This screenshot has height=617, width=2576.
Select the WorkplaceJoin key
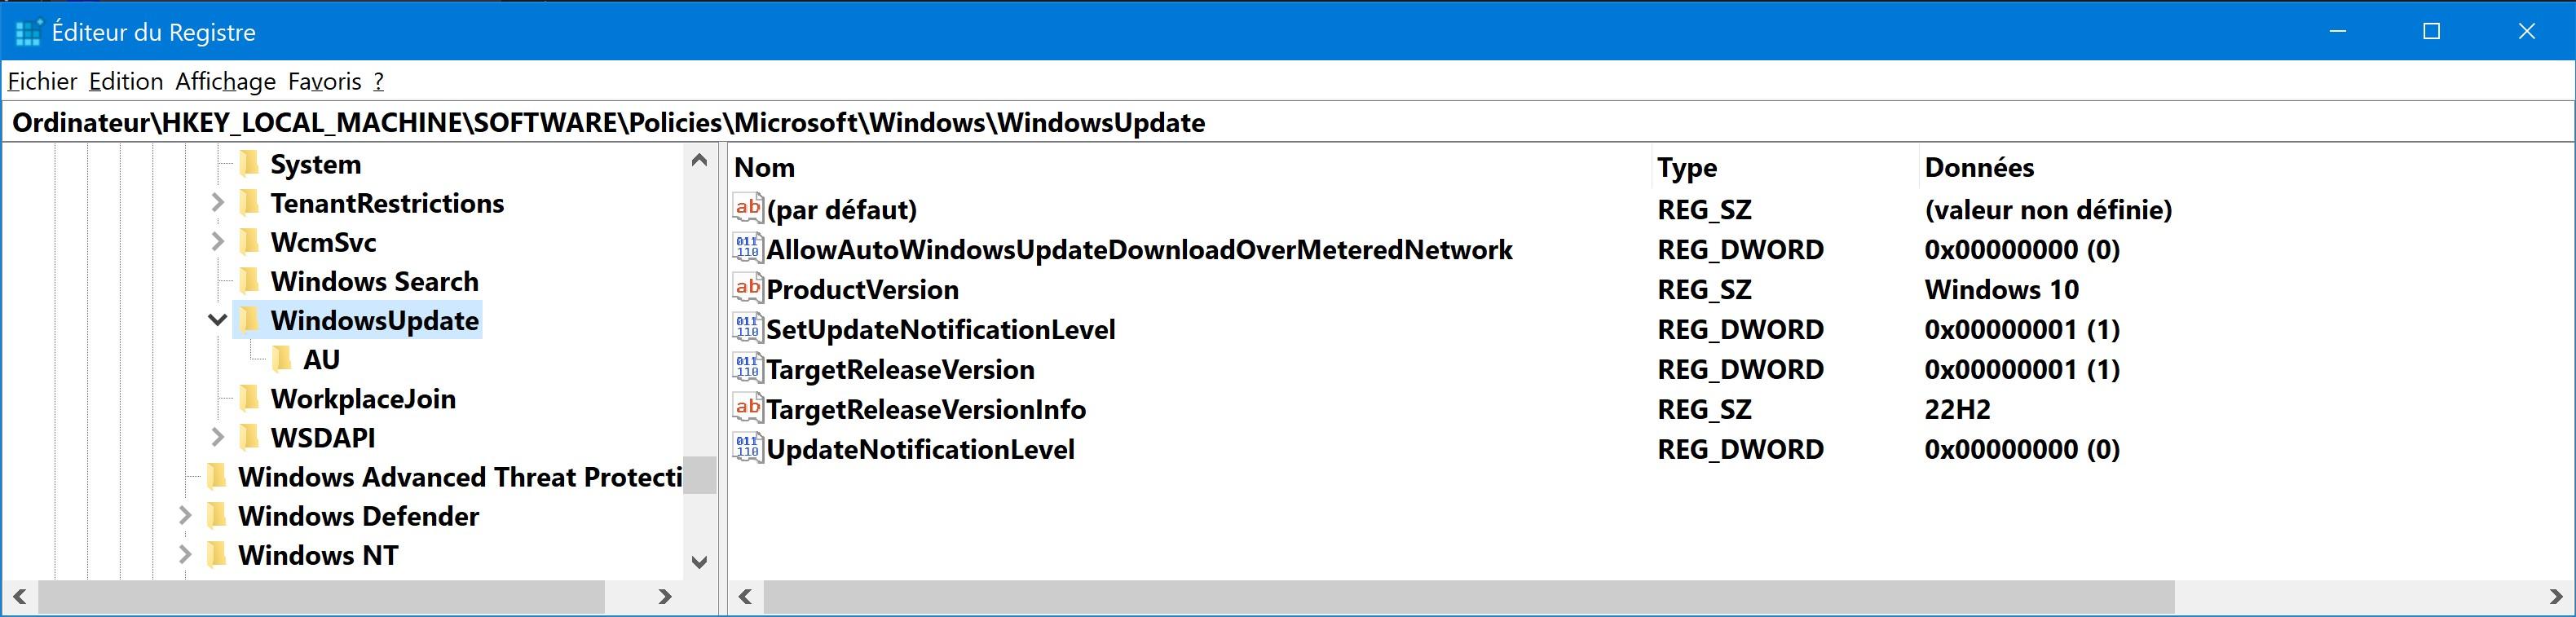tap(363, 398)
